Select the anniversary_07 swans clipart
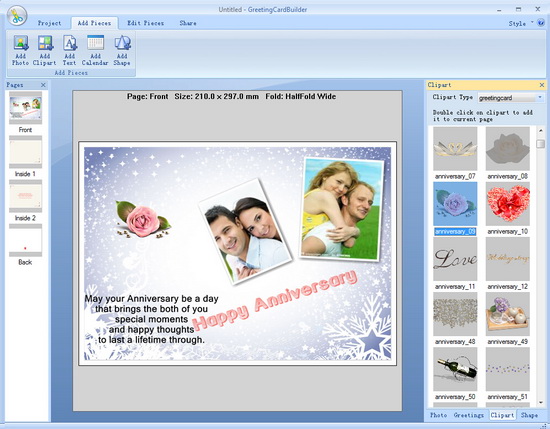This screenshot has height=429, width=550. pos(455,149)
